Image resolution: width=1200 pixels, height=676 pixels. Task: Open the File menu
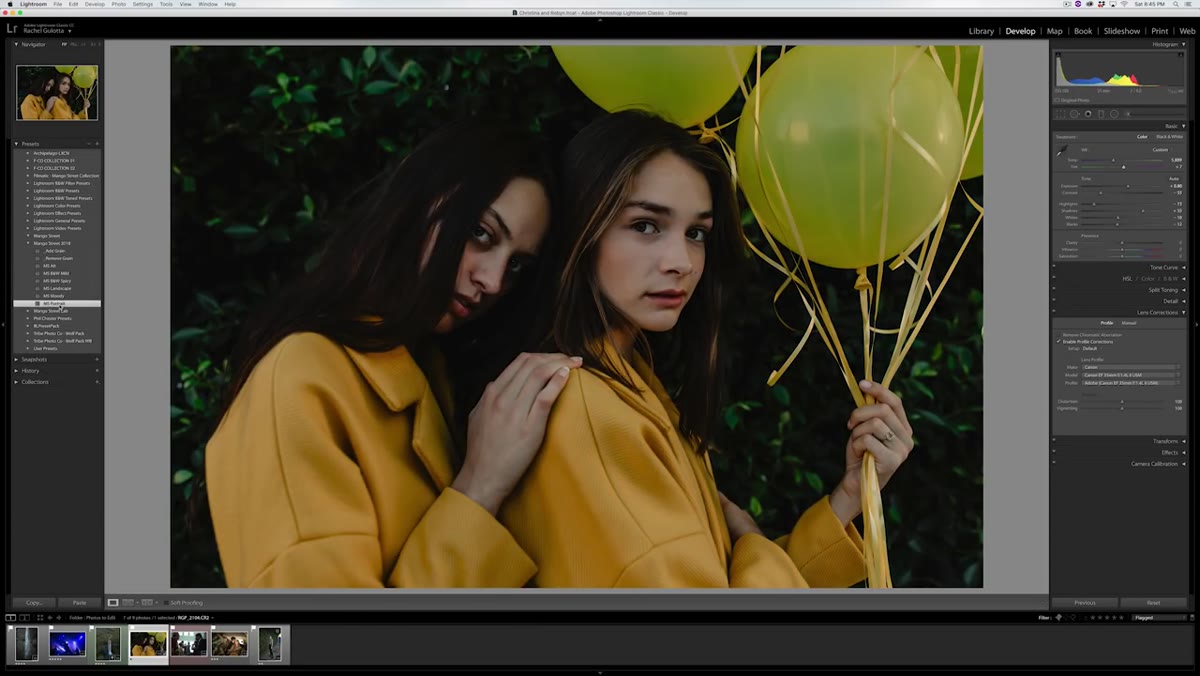pos(58,4)
